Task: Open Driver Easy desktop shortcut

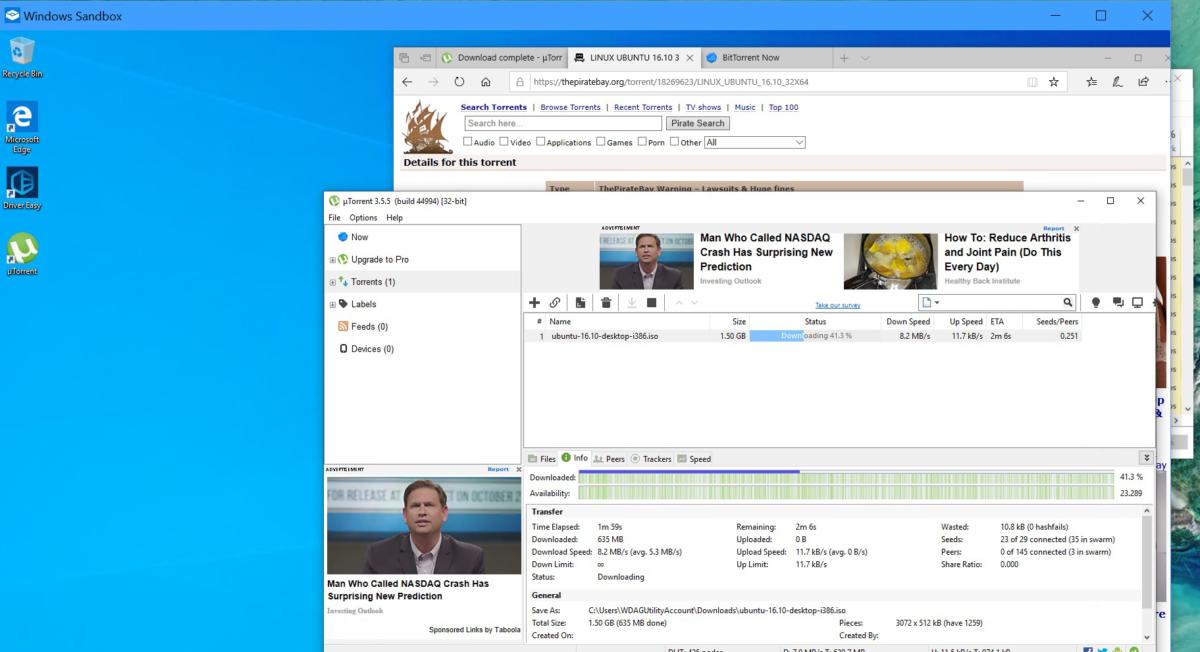Action: point(22,188)
